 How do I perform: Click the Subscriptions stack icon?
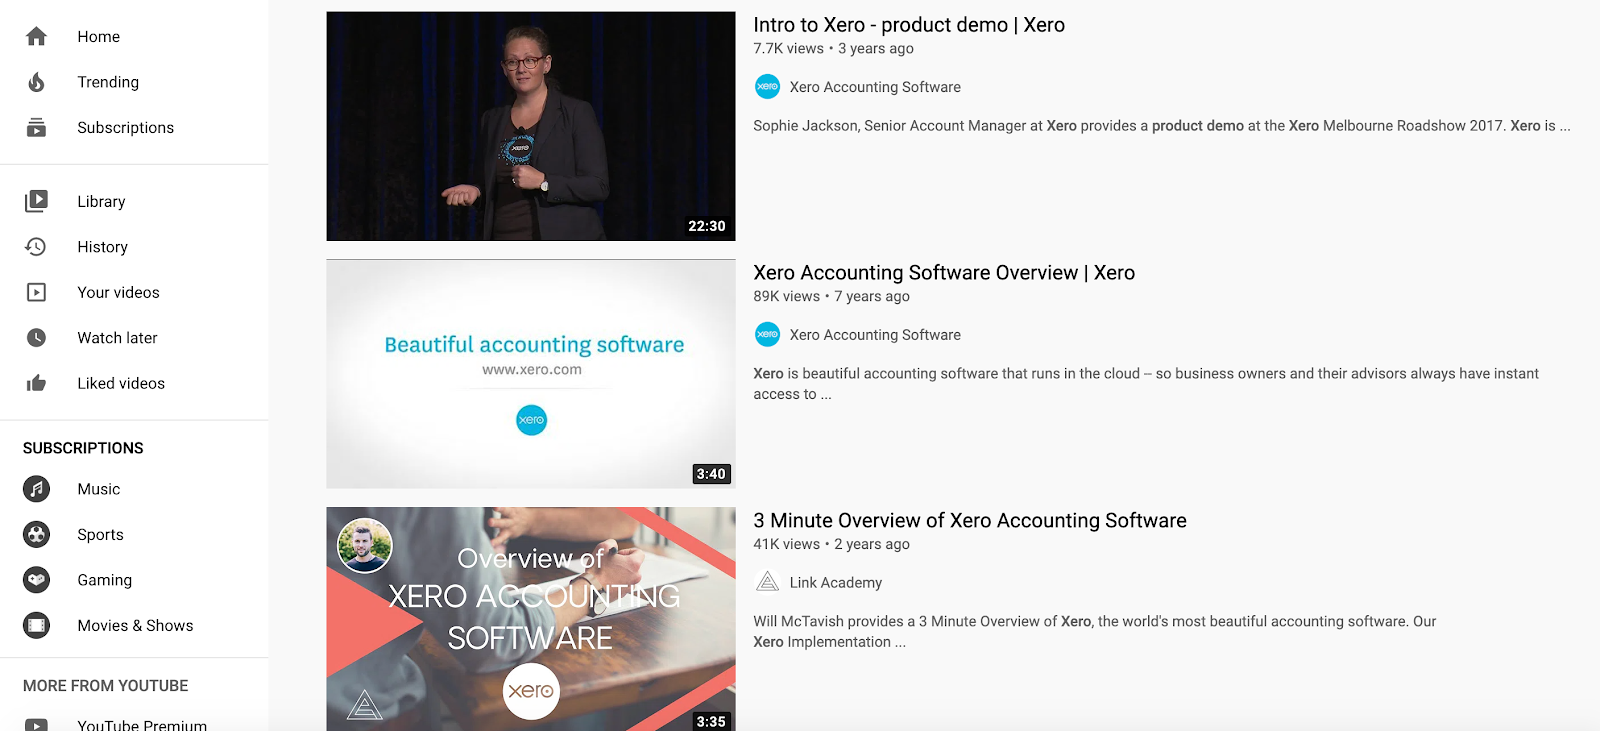[36, 127]
